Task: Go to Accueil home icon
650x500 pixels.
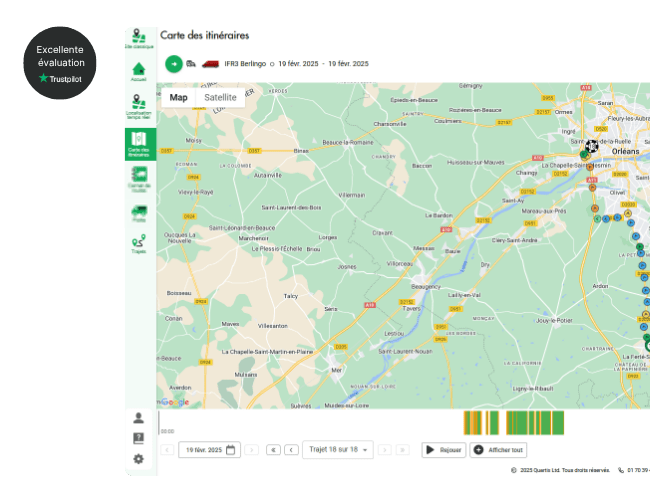Action: (x=139, y=71)
